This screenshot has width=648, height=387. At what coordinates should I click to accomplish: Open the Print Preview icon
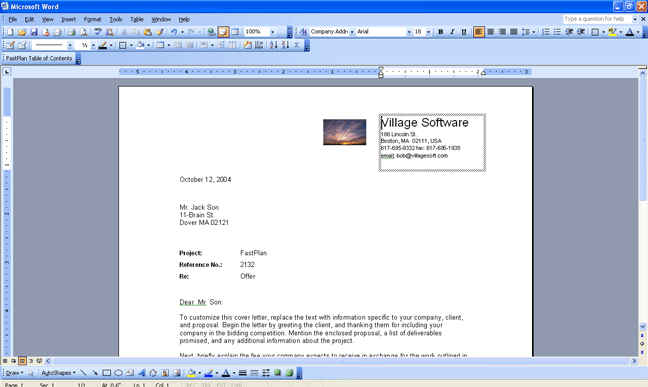coord(83,32)
